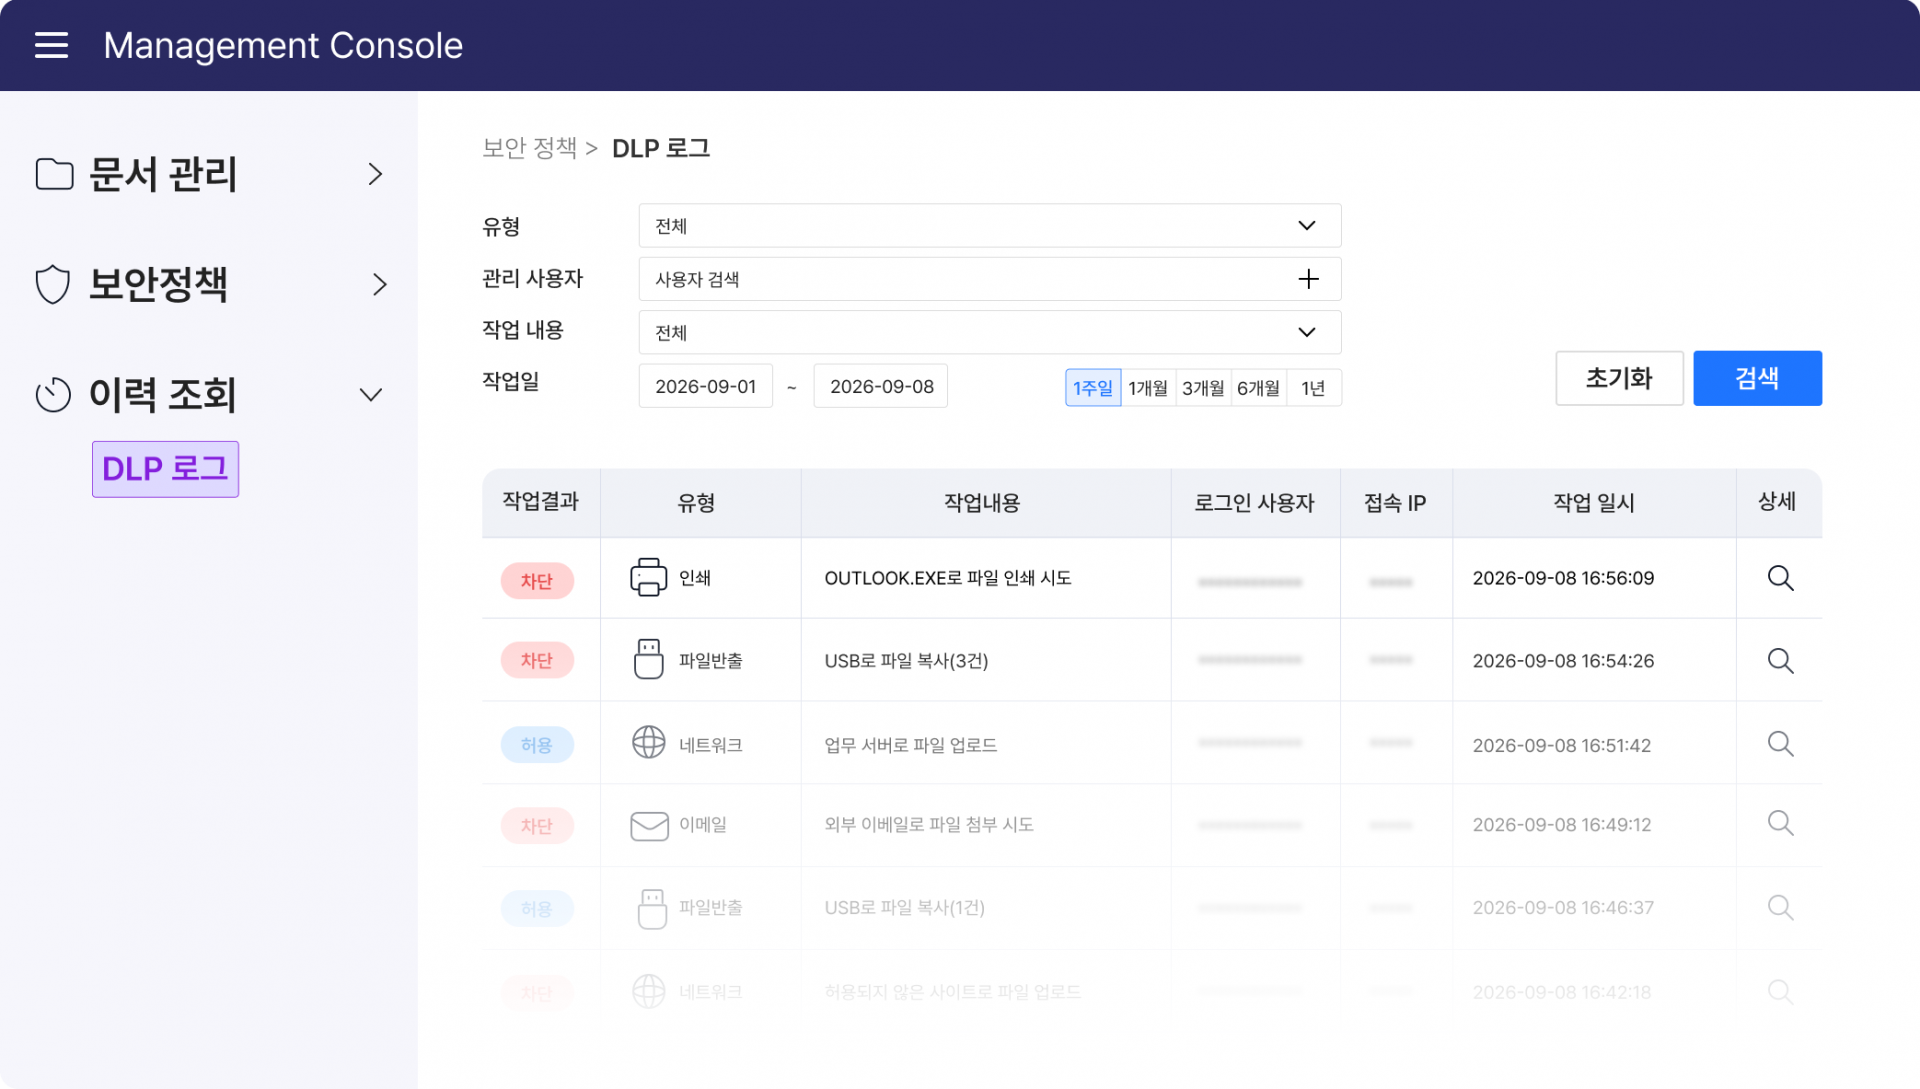Click the 초기화 reset button
This screenshot has width=1920, height=1089.
pyautogui.click(x=1619, y=378)
